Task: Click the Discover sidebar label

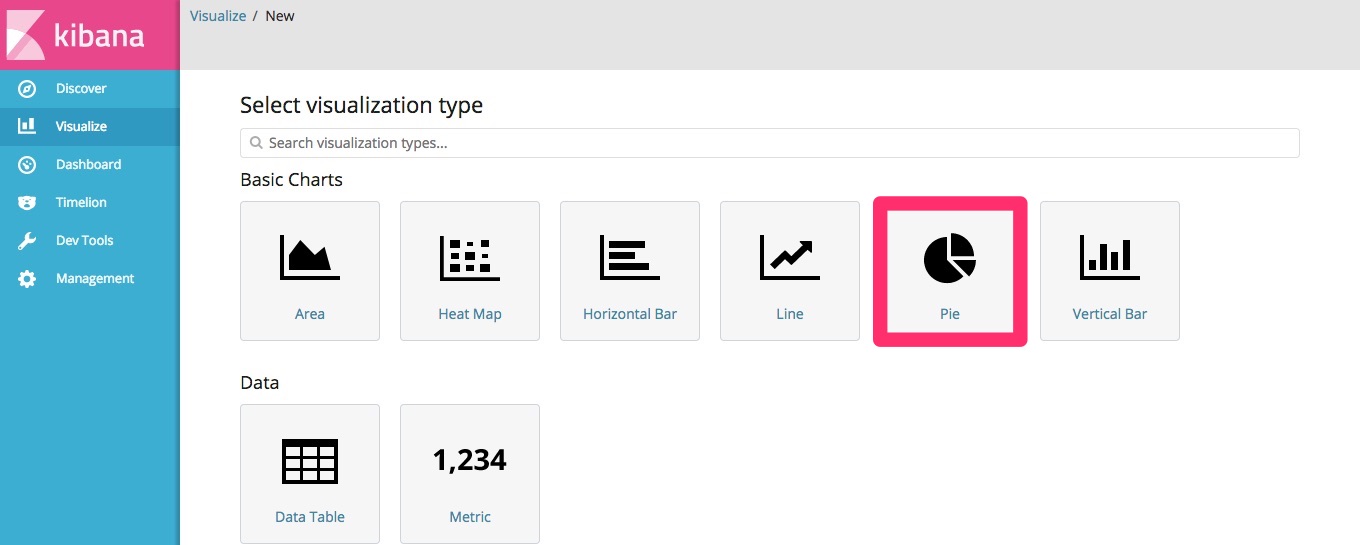Action: [x=81, y=89]
